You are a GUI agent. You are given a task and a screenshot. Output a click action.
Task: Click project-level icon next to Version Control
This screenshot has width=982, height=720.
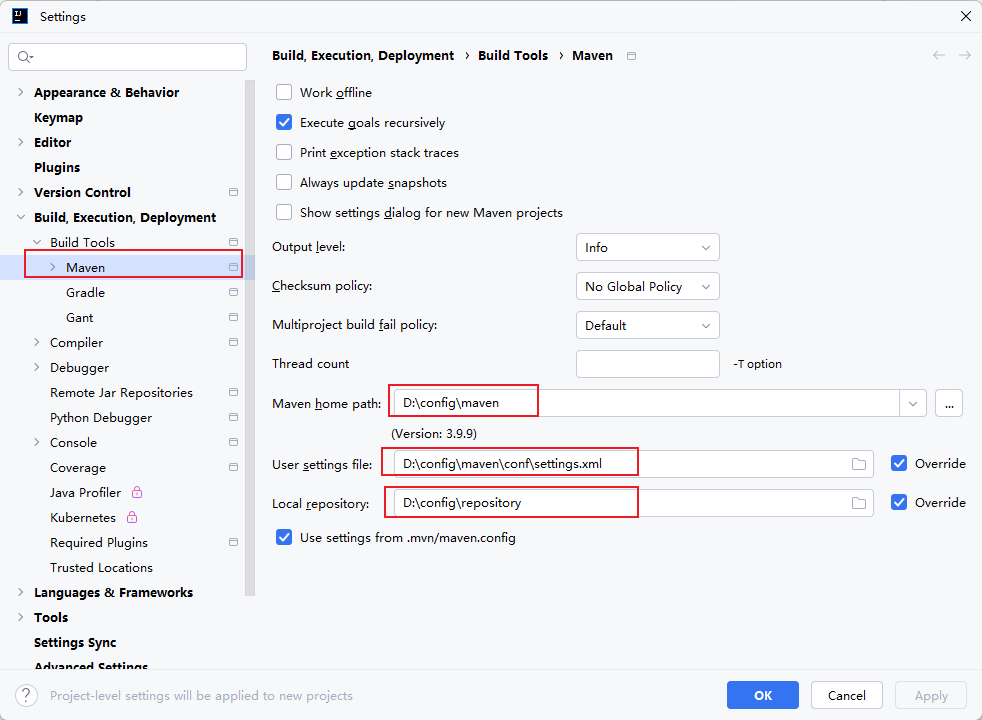pos(234,192)
